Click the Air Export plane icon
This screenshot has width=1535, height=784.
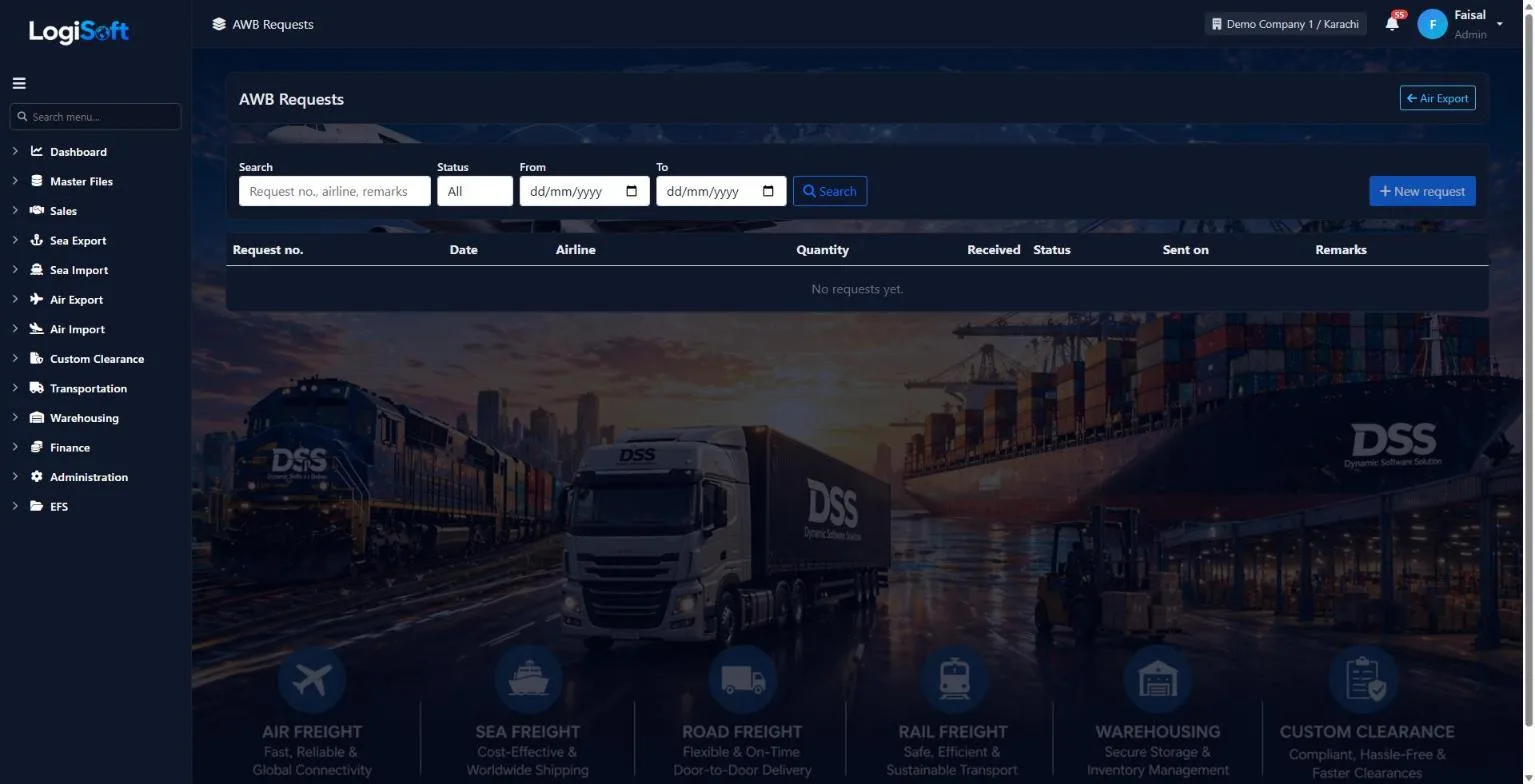[x=37, y=299]
